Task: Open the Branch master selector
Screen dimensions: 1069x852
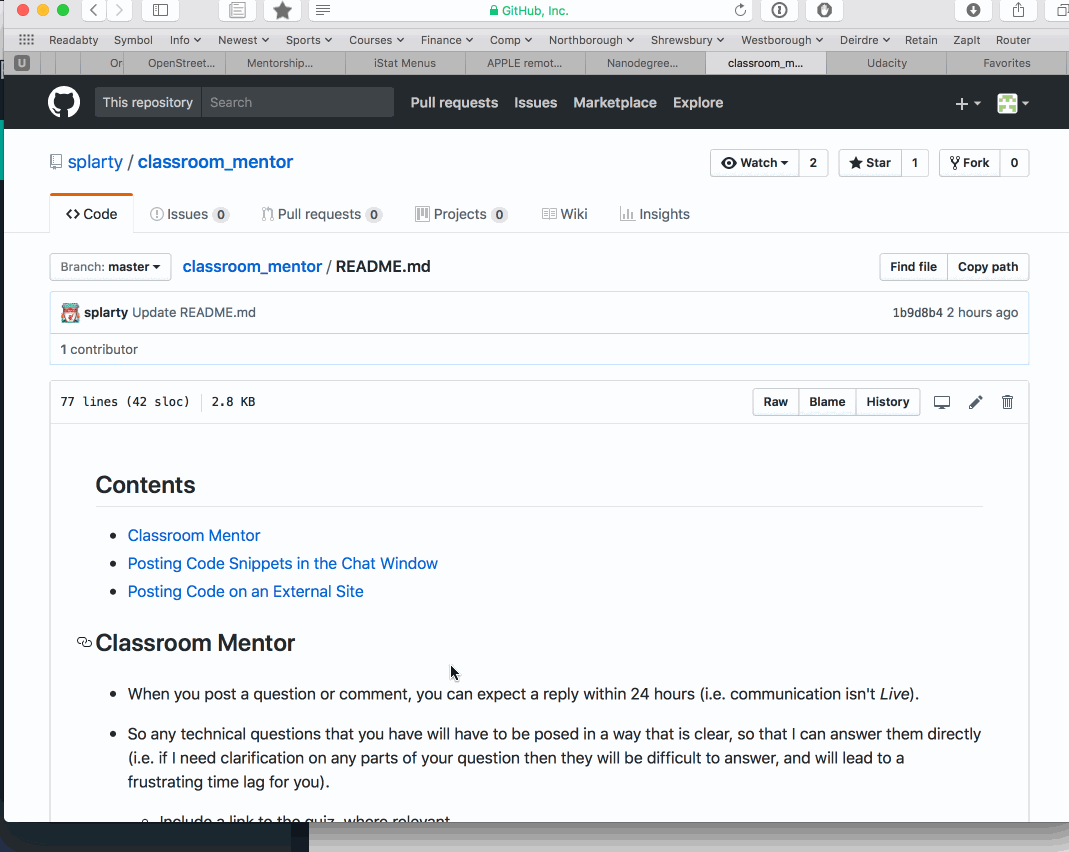Action: tap(110, 267)
